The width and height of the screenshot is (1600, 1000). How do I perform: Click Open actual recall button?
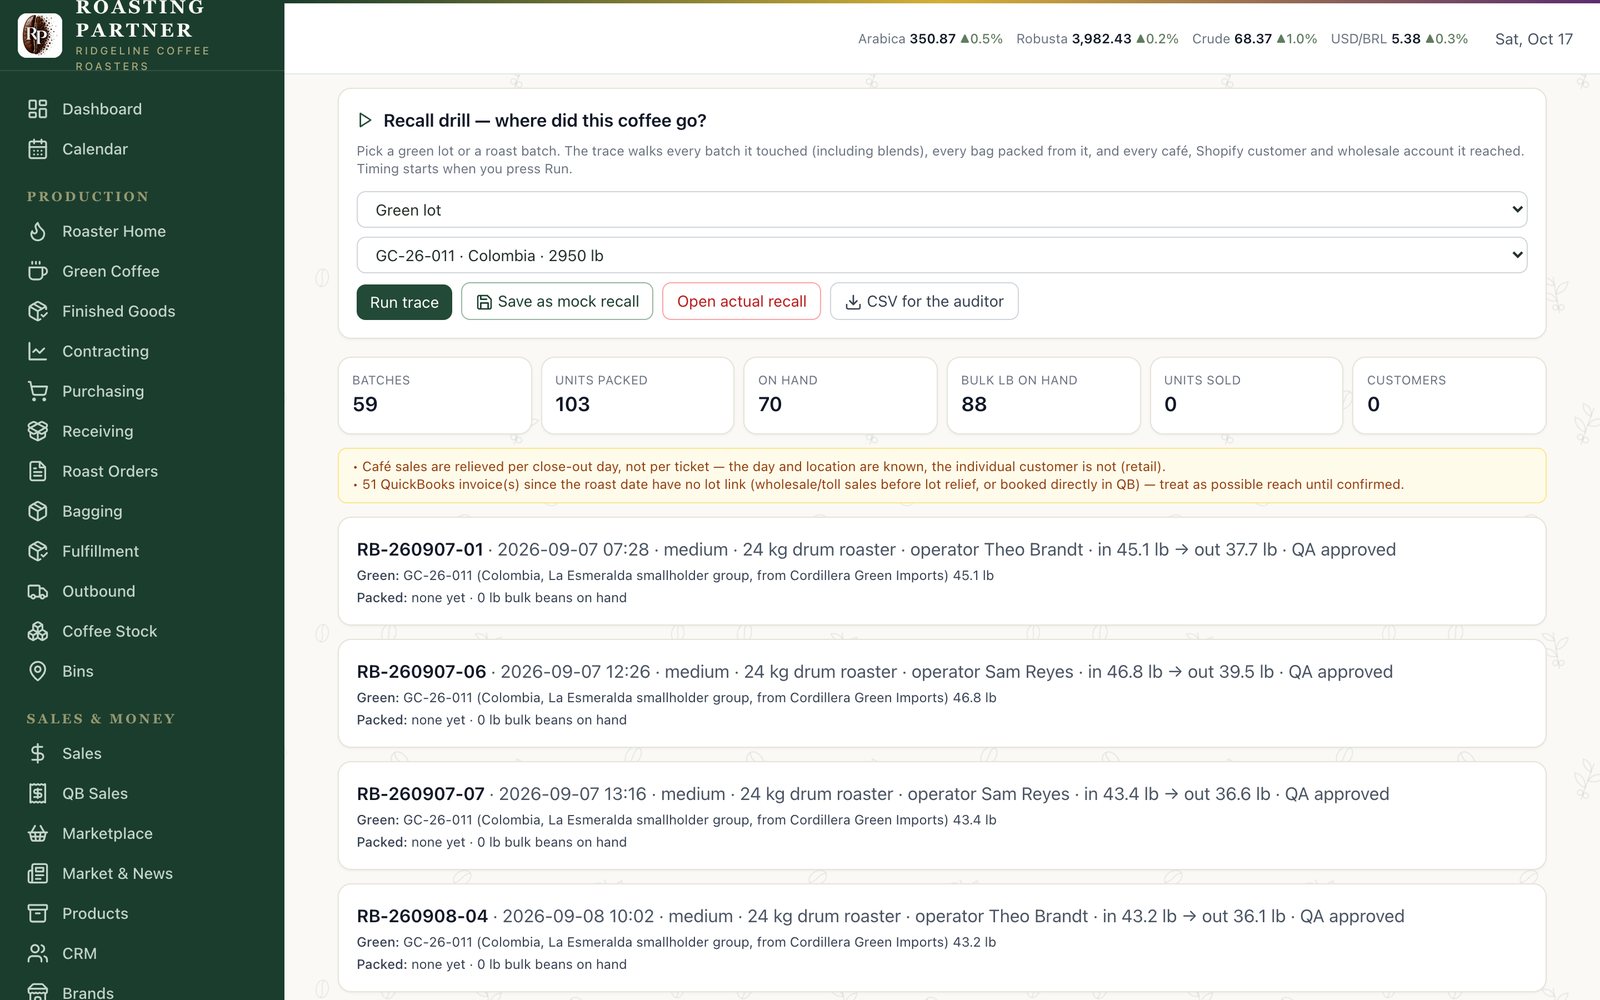click(x=741, y=301)
